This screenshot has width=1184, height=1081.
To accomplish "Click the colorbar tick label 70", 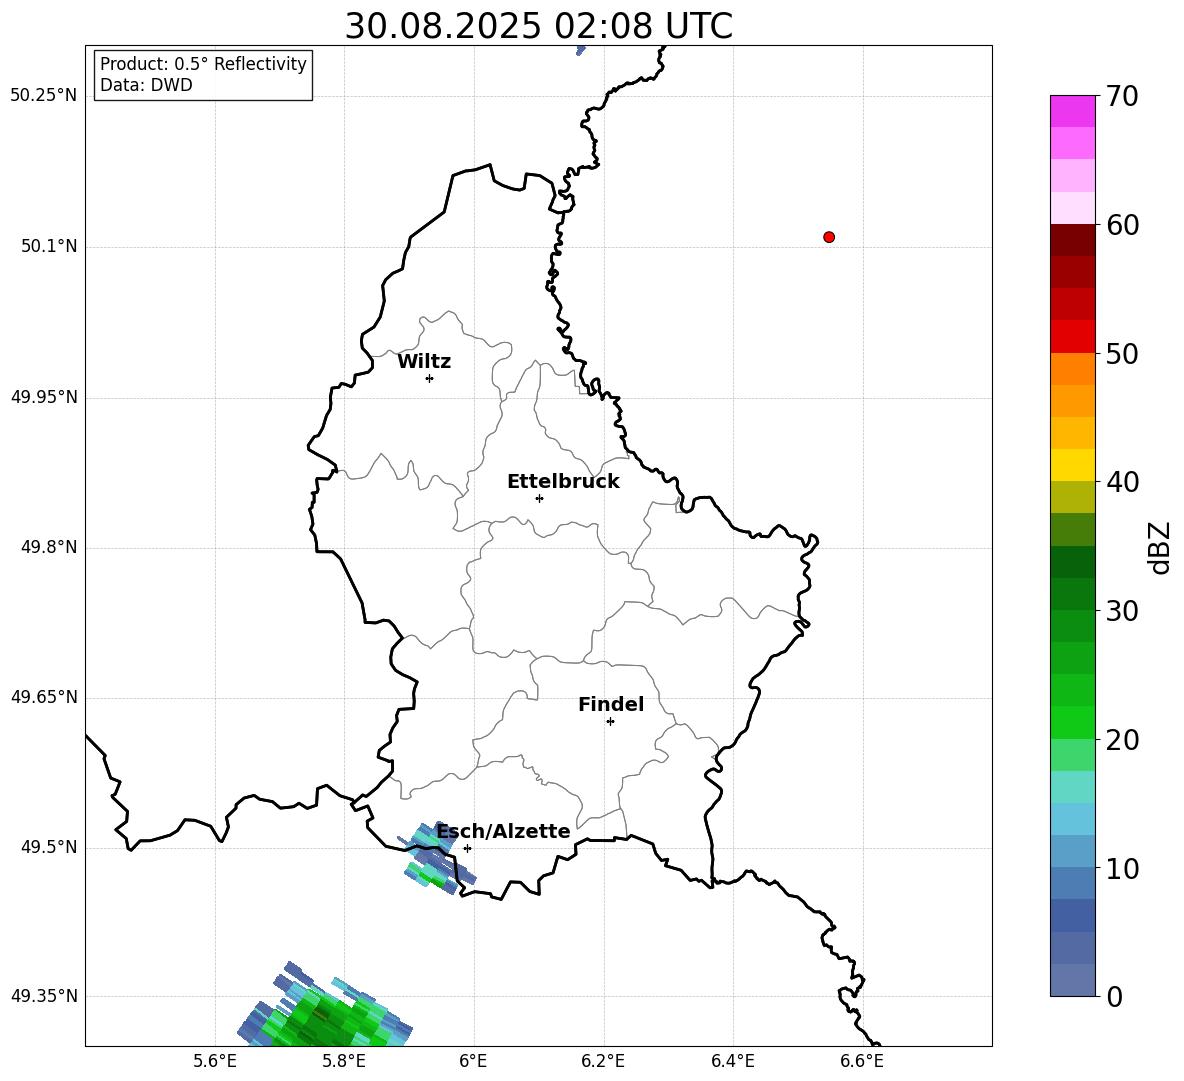I will tap(1122, 97).
